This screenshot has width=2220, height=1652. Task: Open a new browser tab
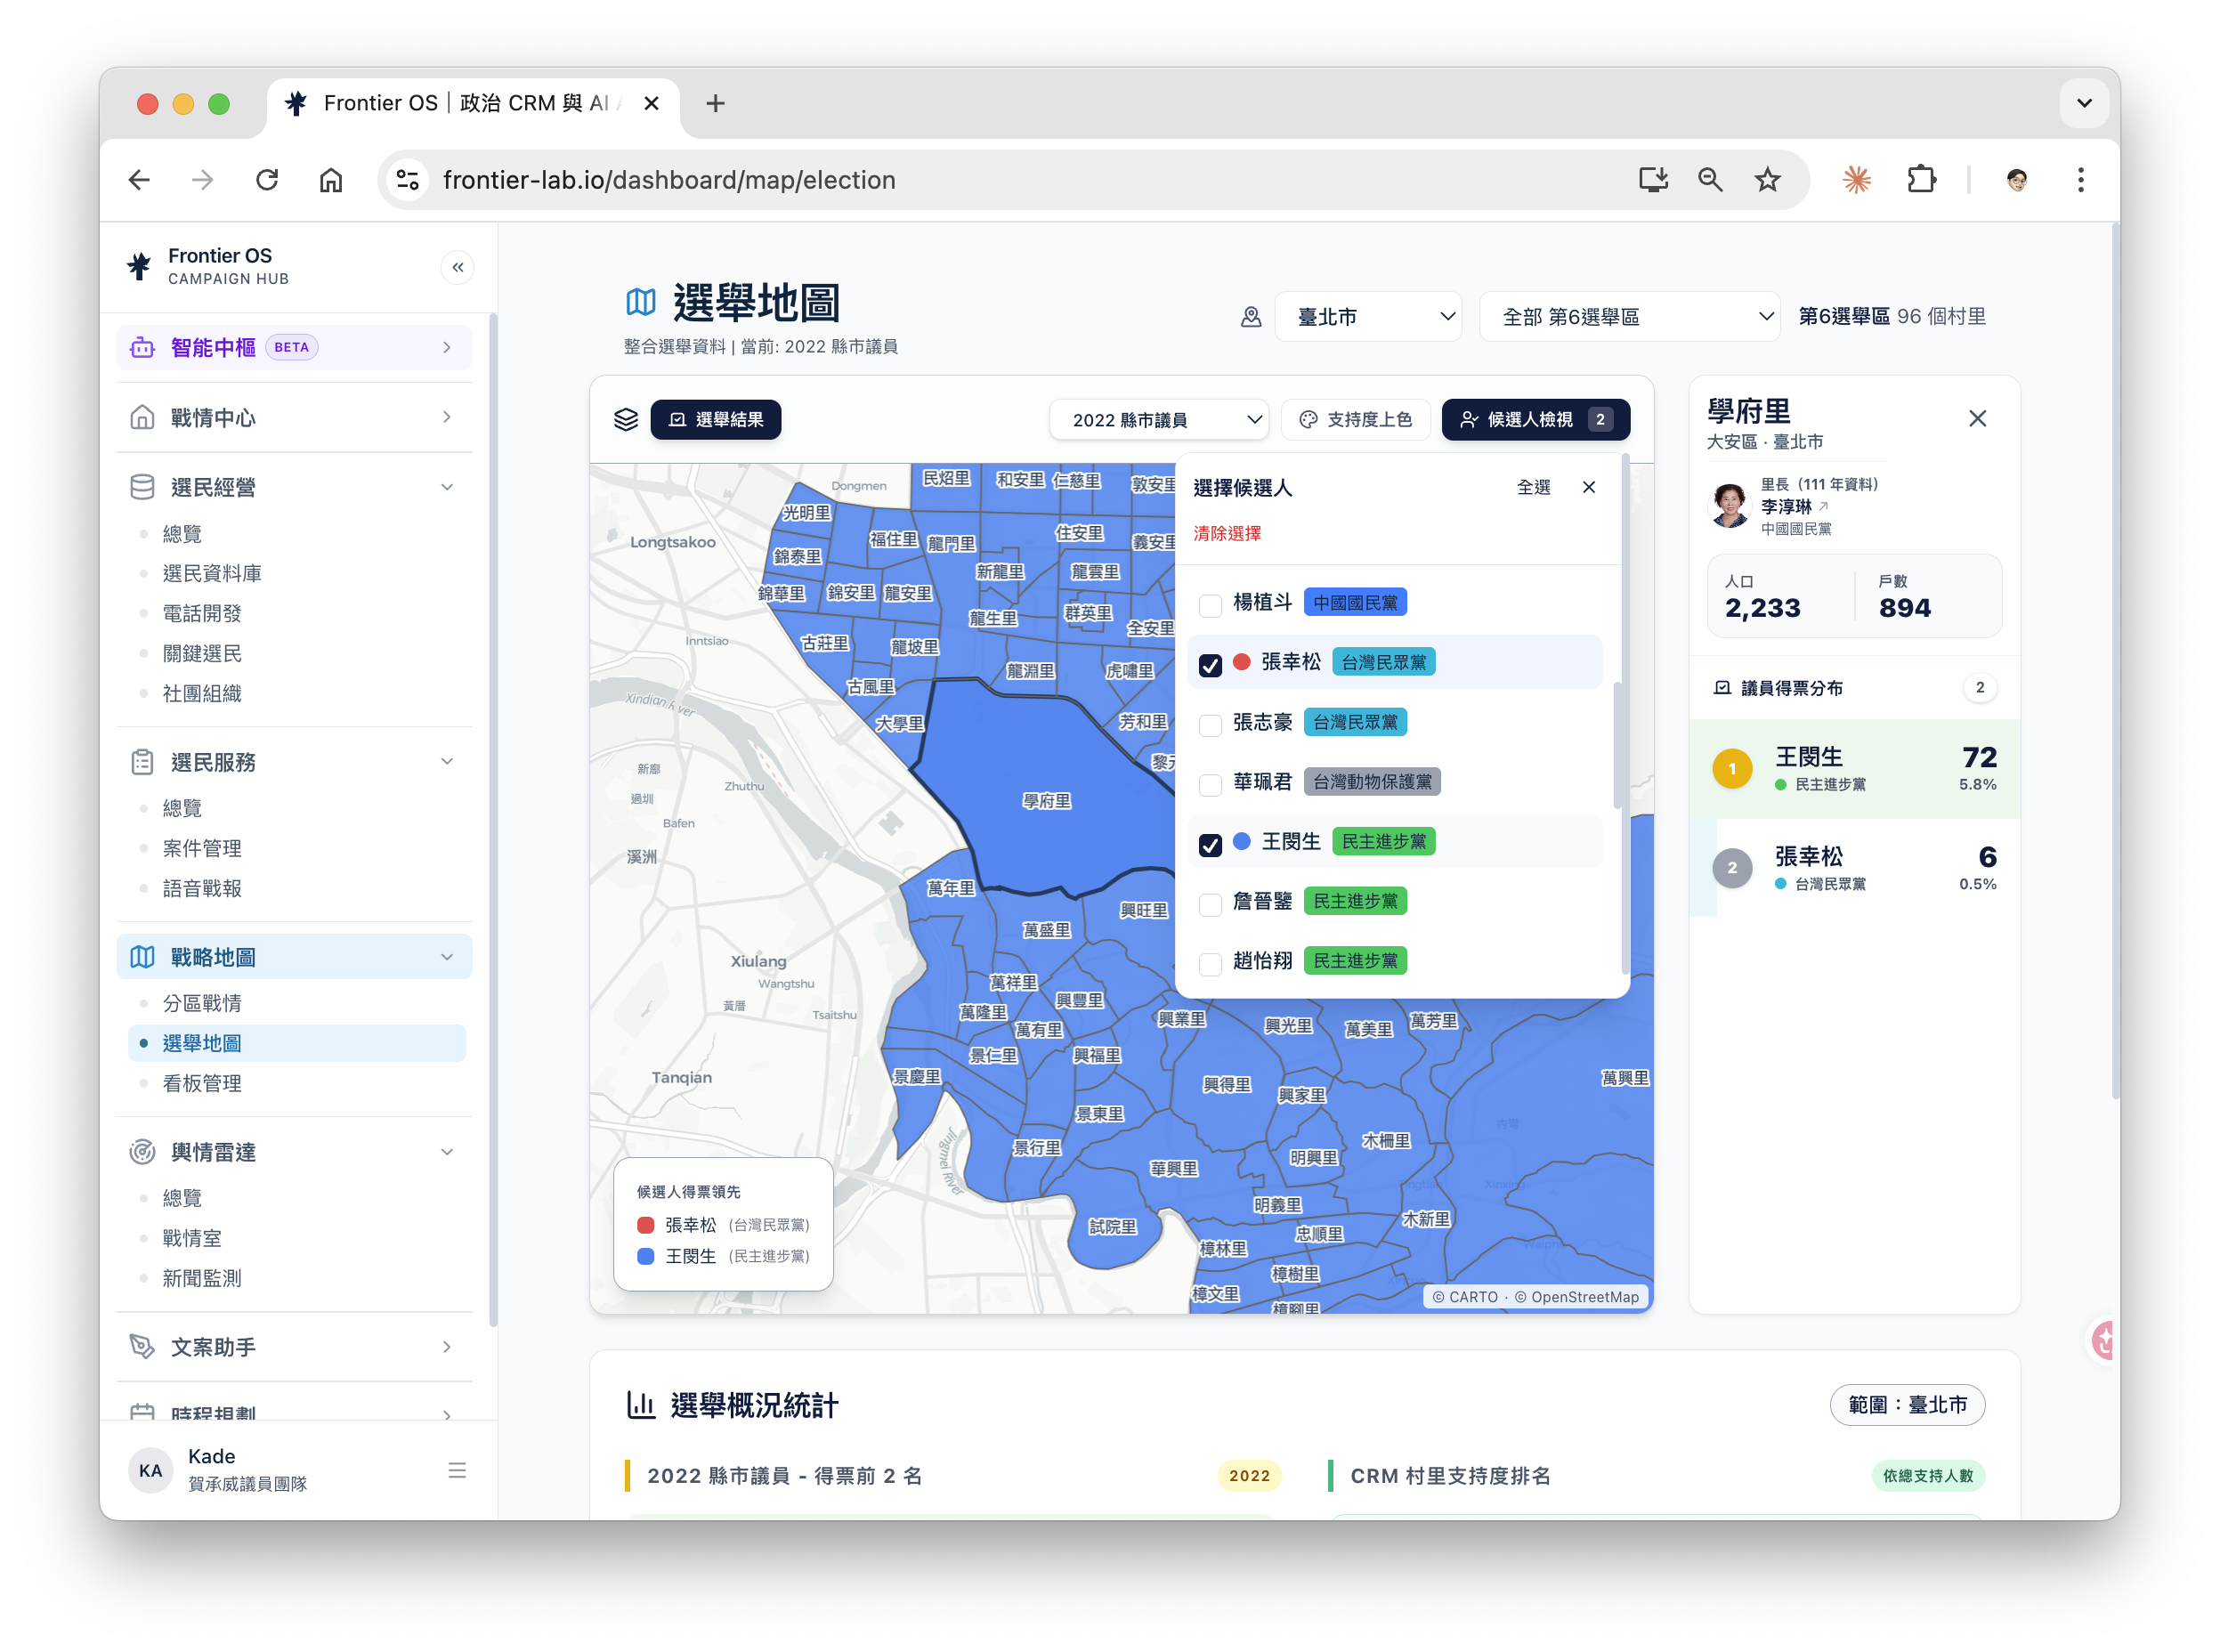tap(715, 103)
